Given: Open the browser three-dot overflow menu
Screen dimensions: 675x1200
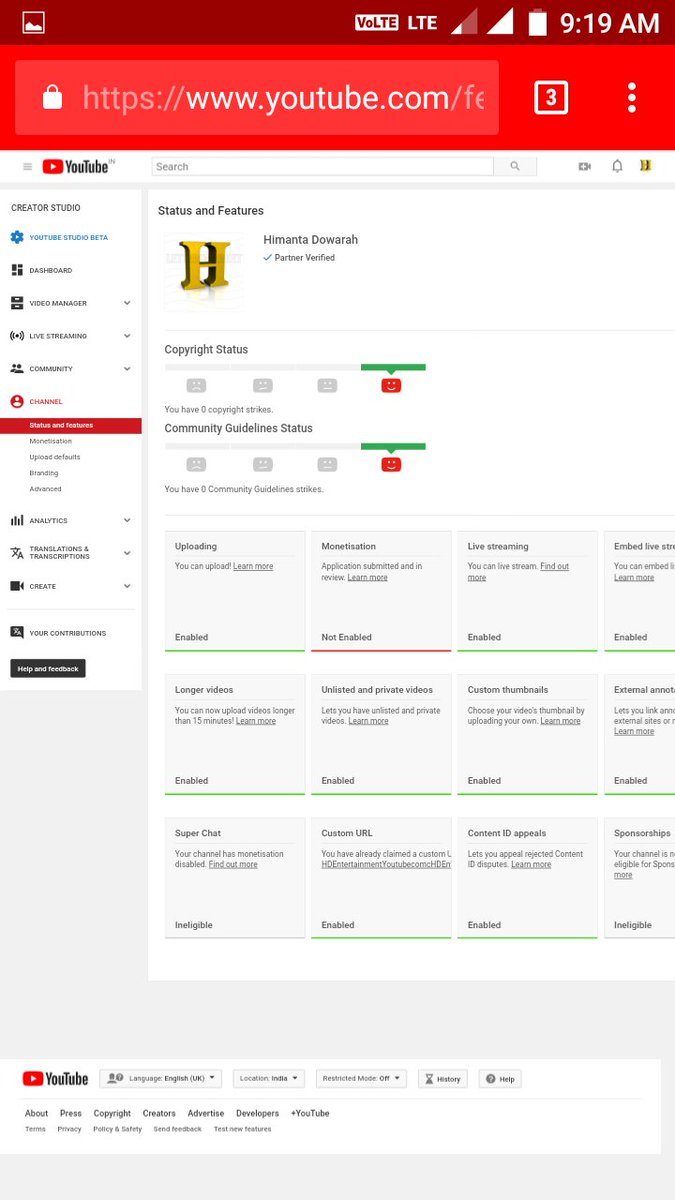Looking at the screenshot, I should [x=632, y=97].
